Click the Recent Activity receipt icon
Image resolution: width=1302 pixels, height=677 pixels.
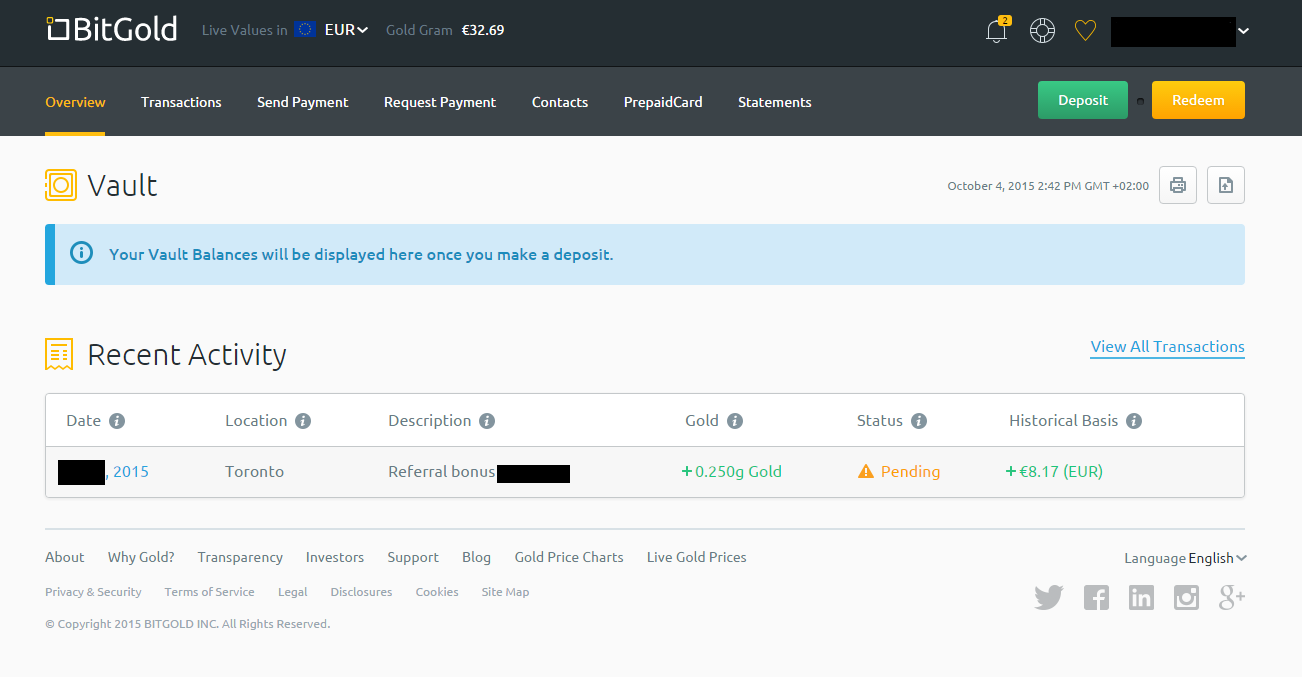pyautogui.click(x=59, y=354)
